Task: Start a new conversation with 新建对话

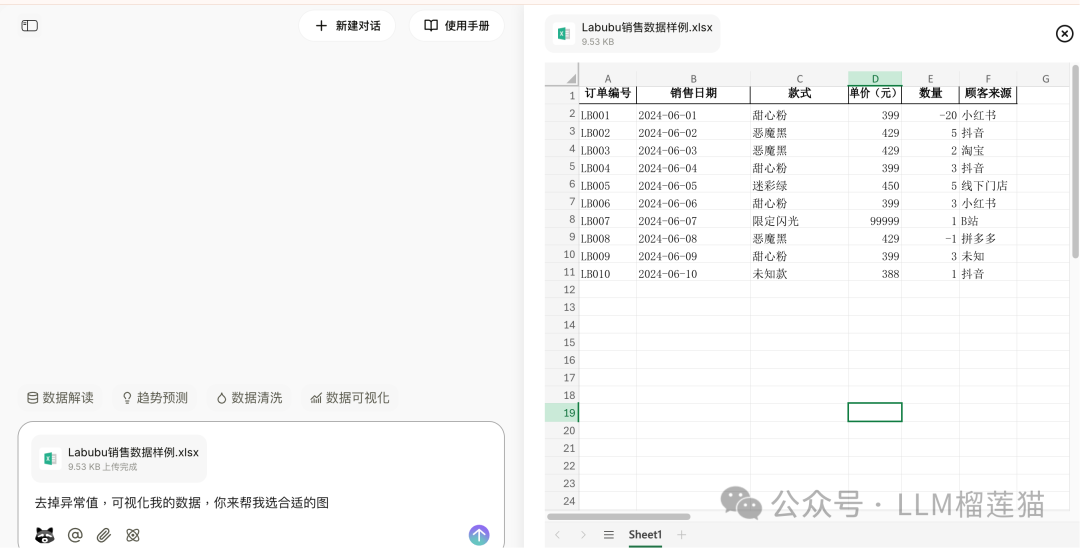Action: tap(347, 26)
